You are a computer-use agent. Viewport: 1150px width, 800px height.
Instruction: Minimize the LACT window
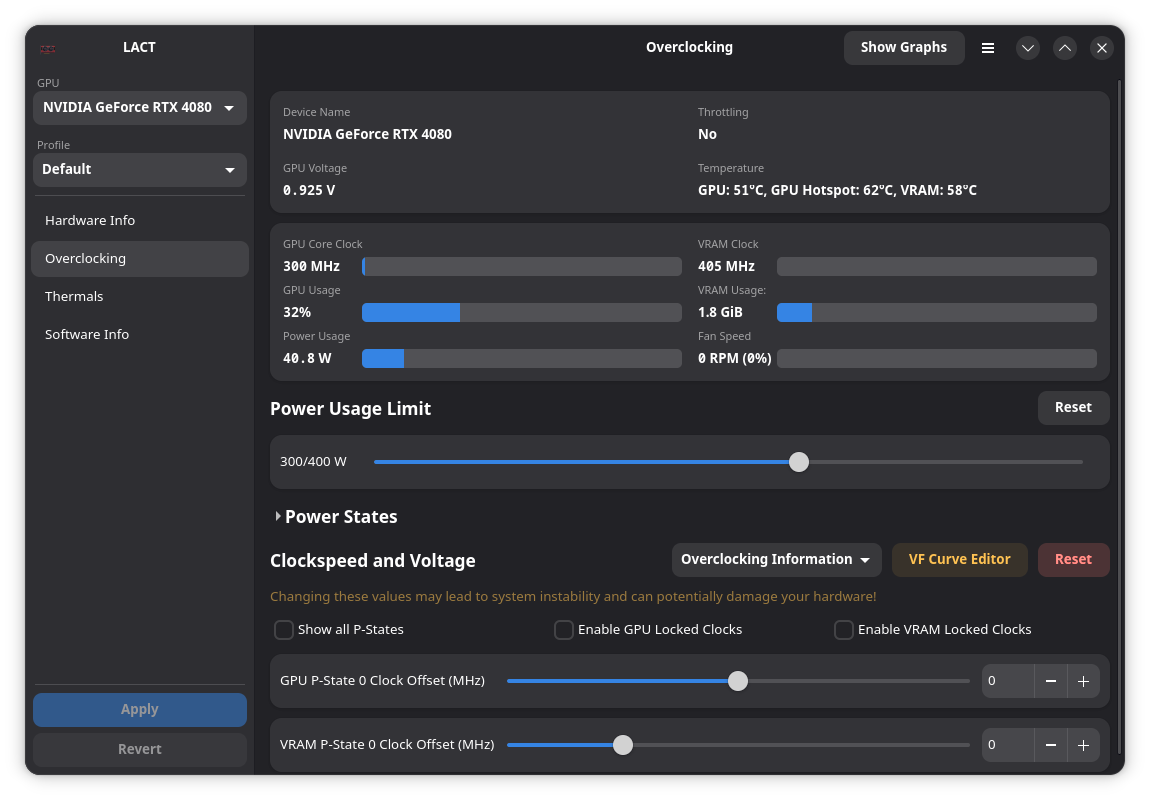click(1028, 48)
